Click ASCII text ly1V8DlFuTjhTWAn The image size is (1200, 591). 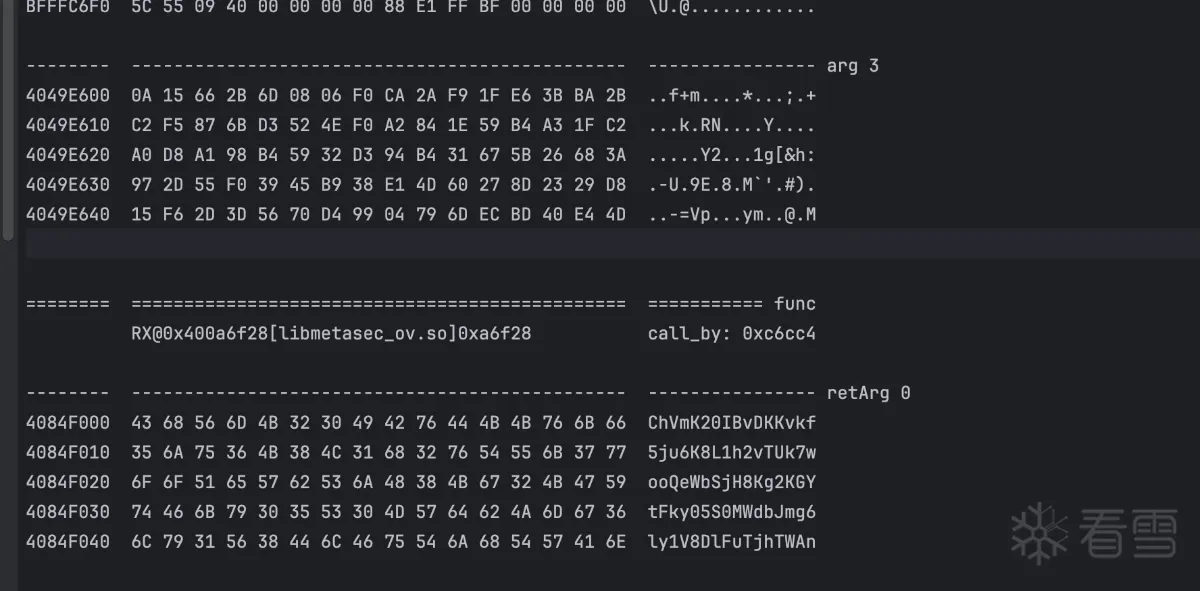coord(732,542)
